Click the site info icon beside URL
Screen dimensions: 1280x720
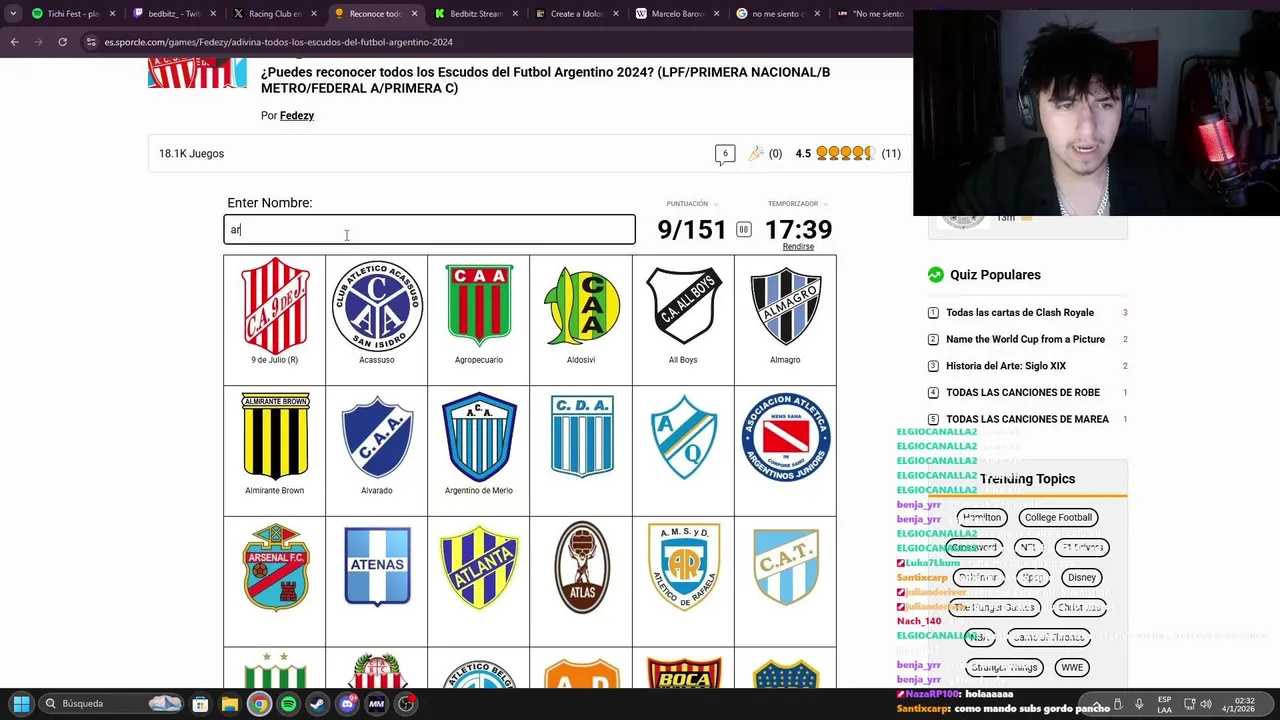(x=91, y=42)
